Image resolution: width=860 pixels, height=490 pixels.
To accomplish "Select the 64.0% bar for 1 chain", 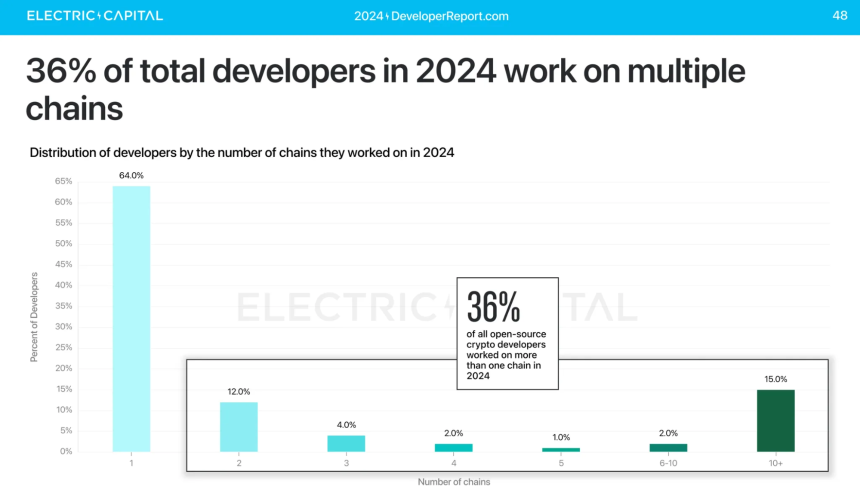I will 132,319.
